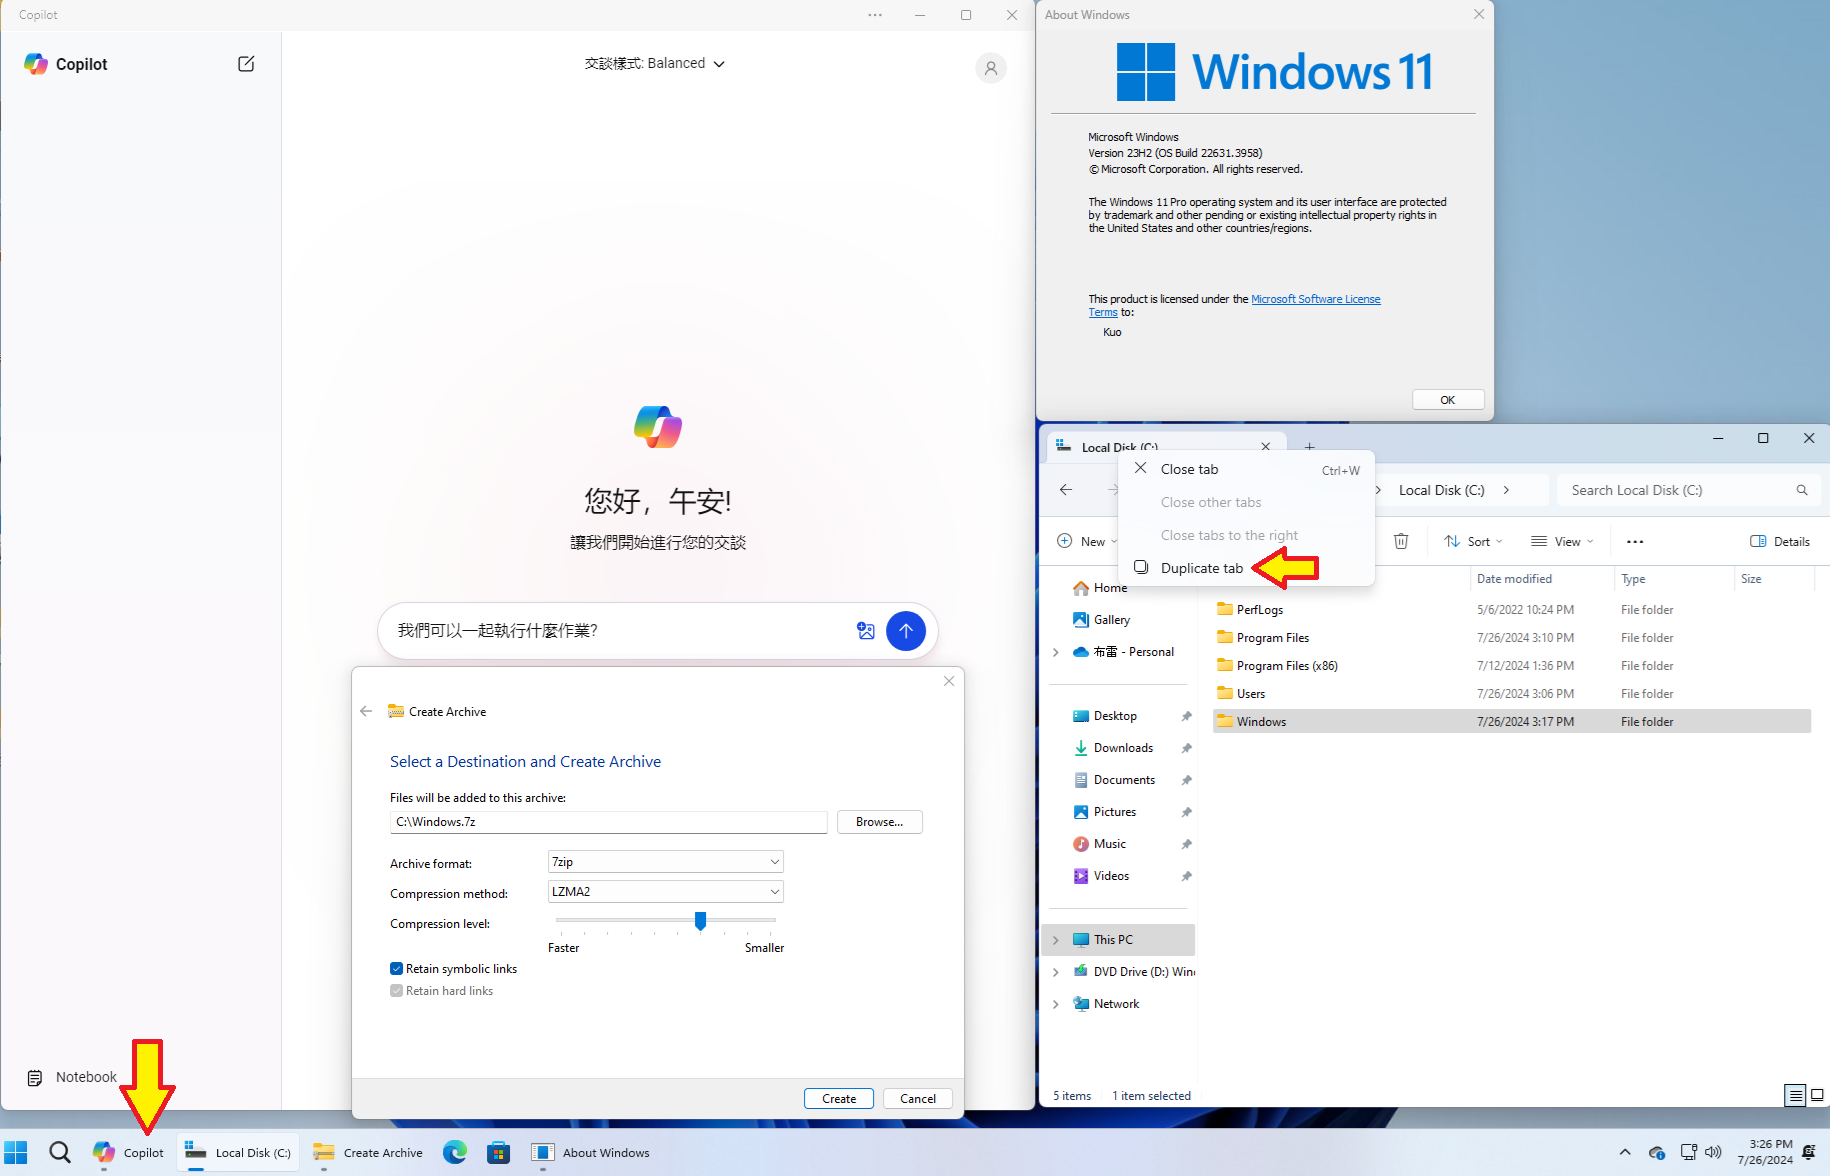Open OneDrive status in system tray
Viewport: 1830px width, 1176px height.
[1657, 1152]
